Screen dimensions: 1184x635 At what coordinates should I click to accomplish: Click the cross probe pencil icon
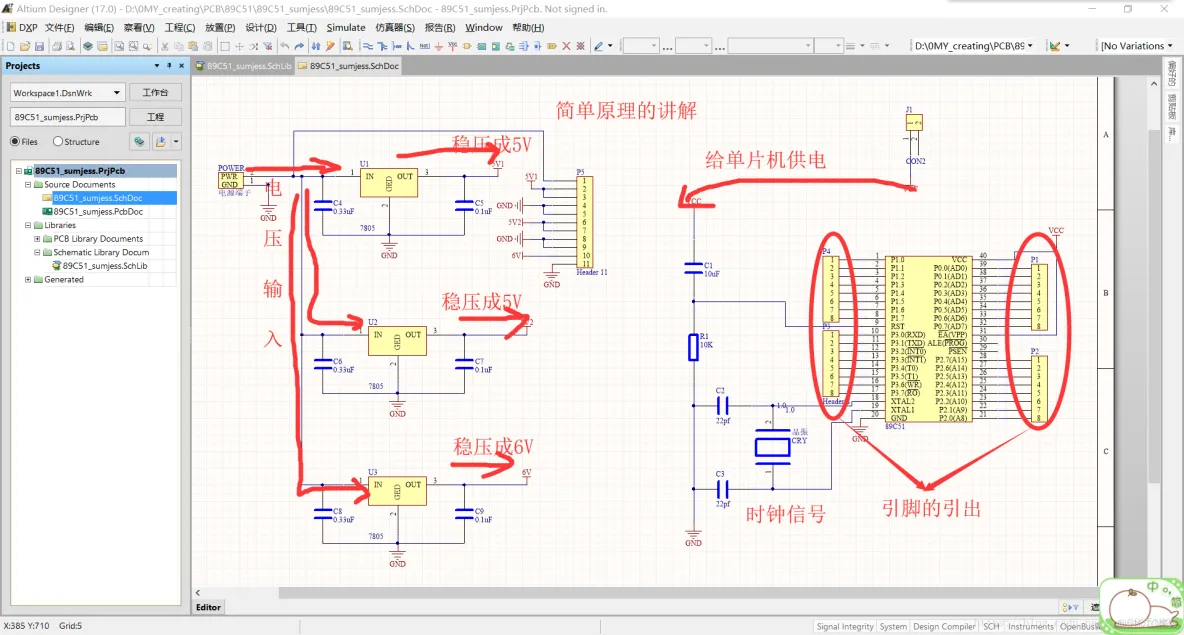[330, 46]
